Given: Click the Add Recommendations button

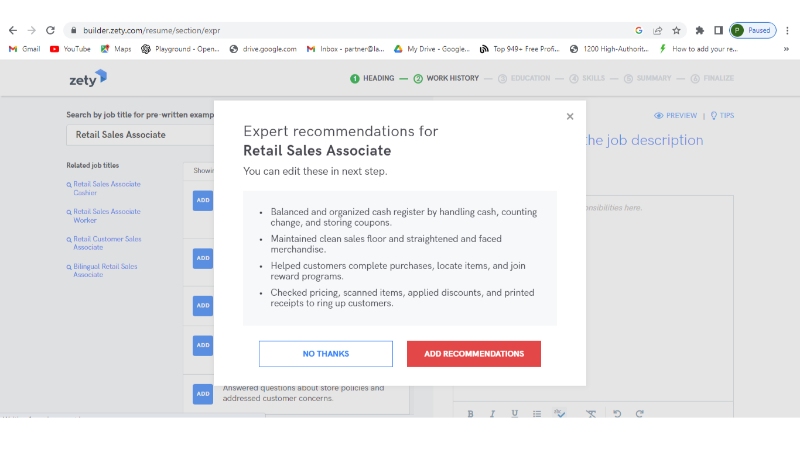Looking at the screenshot, I should [x=473, y=354].
